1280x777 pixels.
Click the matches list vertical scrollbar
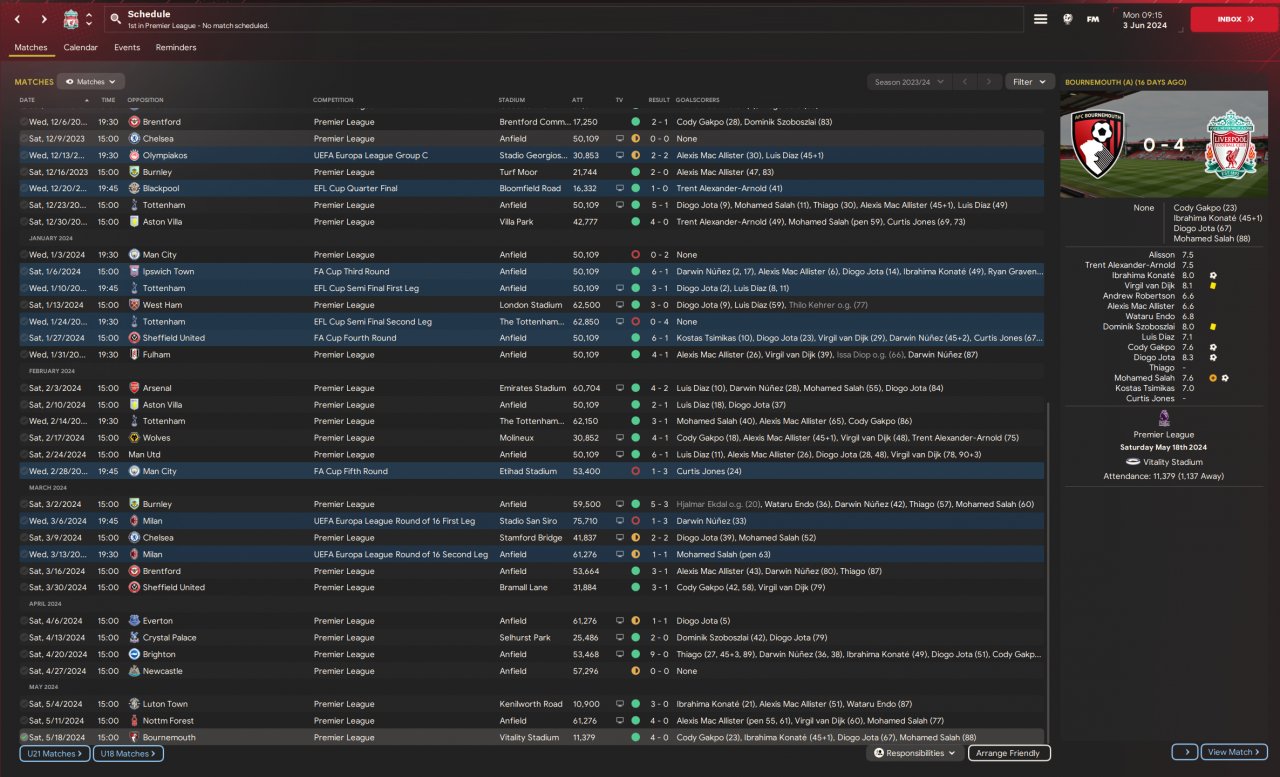point(1049,572)
